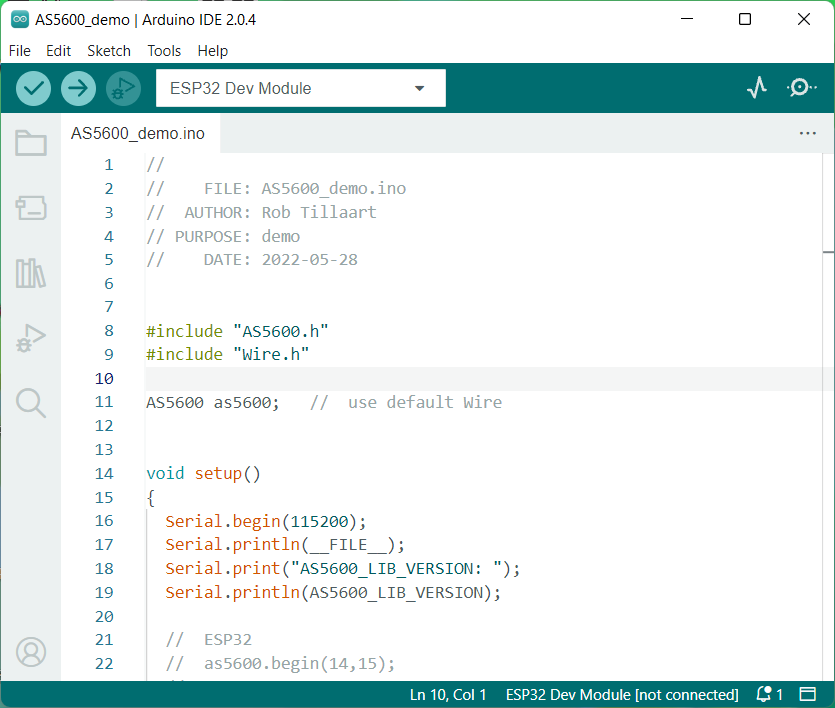Image resolution: width=835 pixels, height=708 pixels.
Task: Click the '// use default Wire' comment
Action: (406, 402)
